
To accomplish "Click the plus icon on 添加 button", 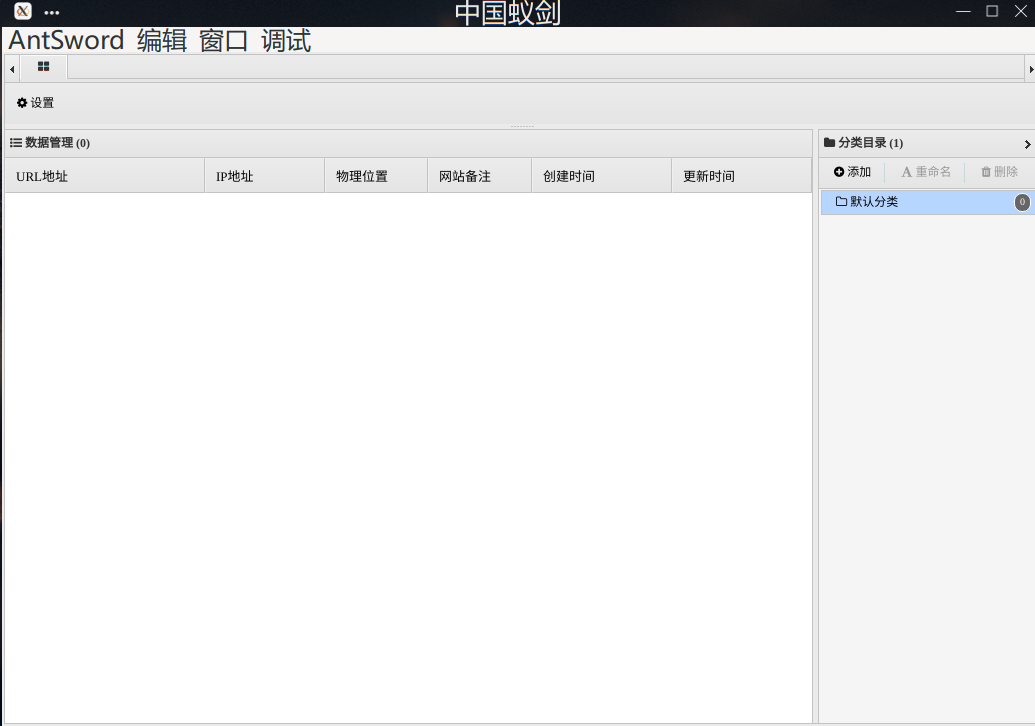I will (840, 171).
